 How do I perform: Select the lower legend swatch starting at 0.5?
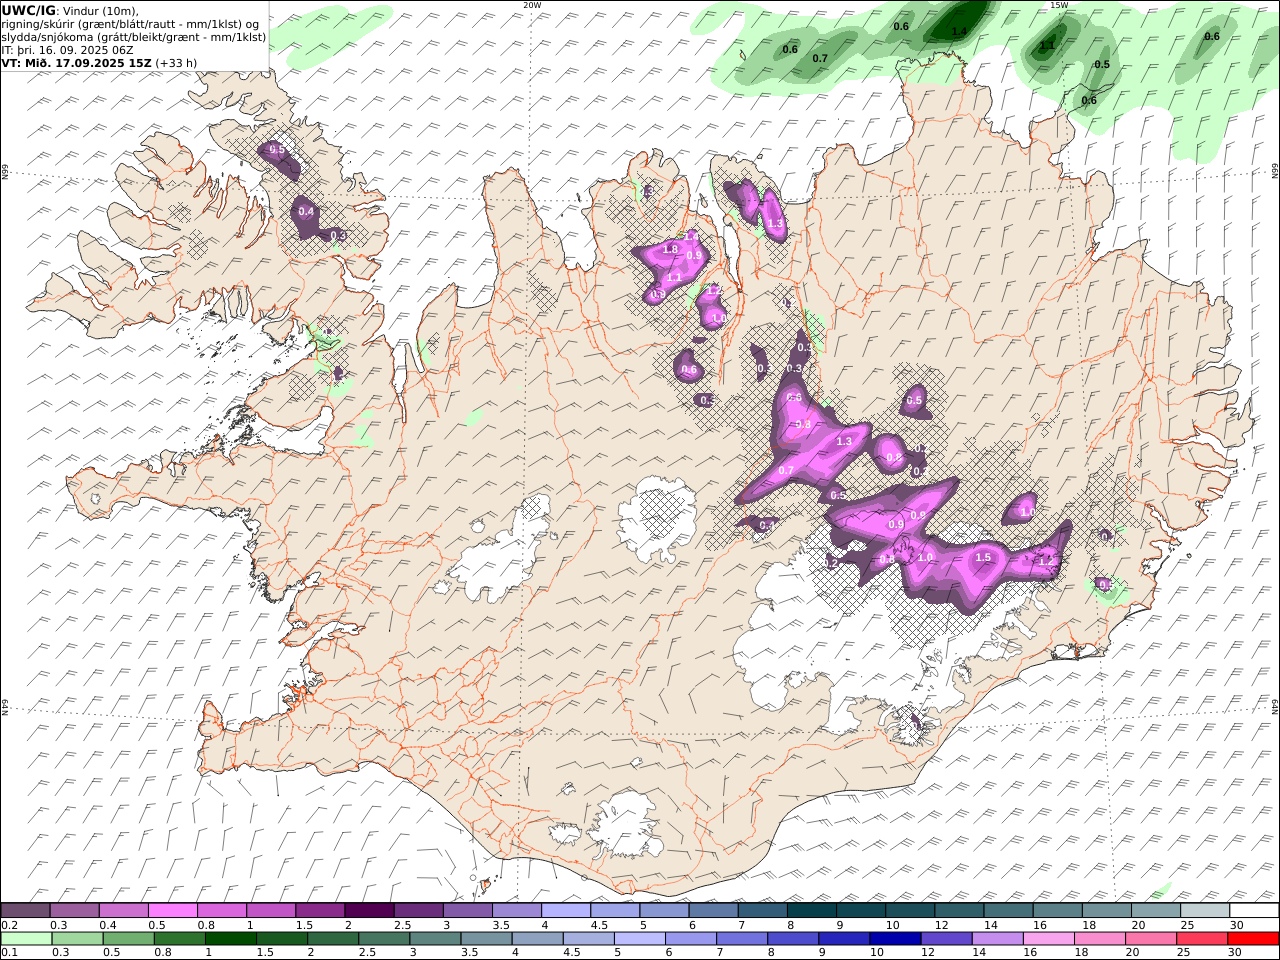[128, 939]
